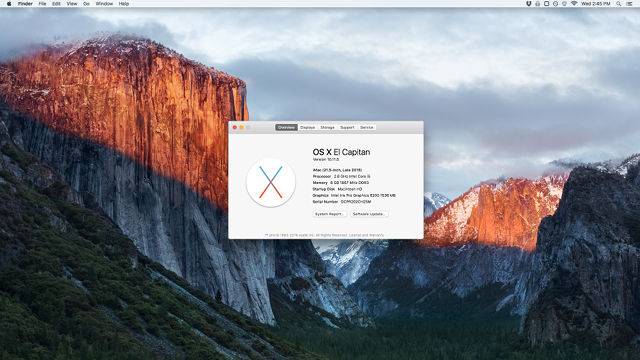Viewport: 640px width, 360px height.
Task: Click the System Report button
Action: (330, 214)
